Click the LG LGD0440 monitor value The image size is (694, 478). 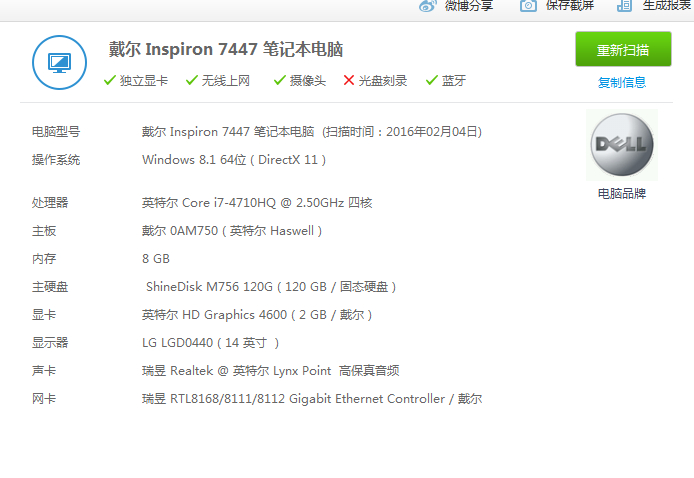tap(211, 343)
